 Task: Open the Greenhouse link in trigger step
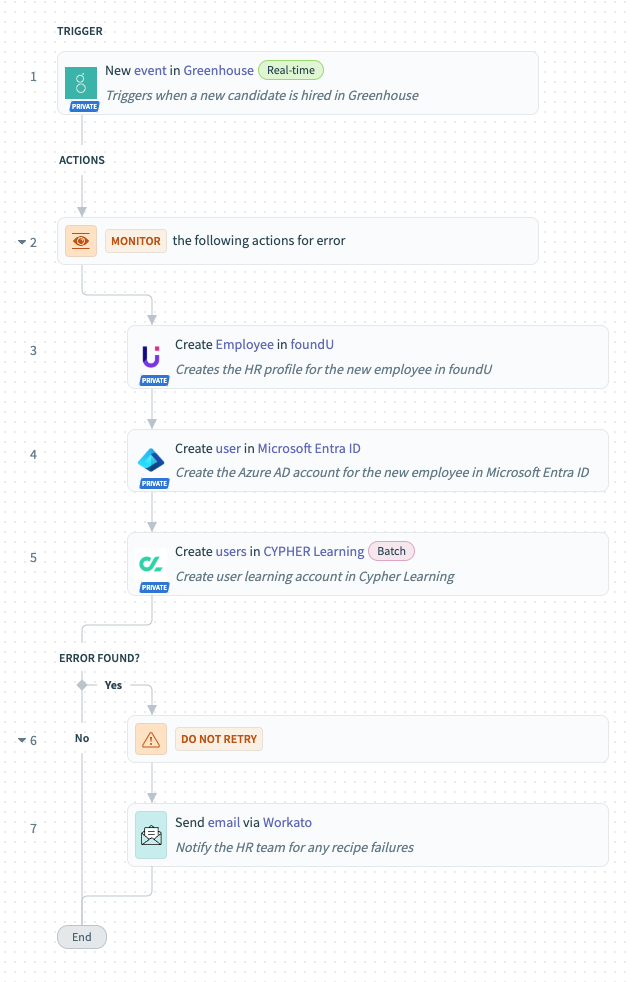click(219, 70)
